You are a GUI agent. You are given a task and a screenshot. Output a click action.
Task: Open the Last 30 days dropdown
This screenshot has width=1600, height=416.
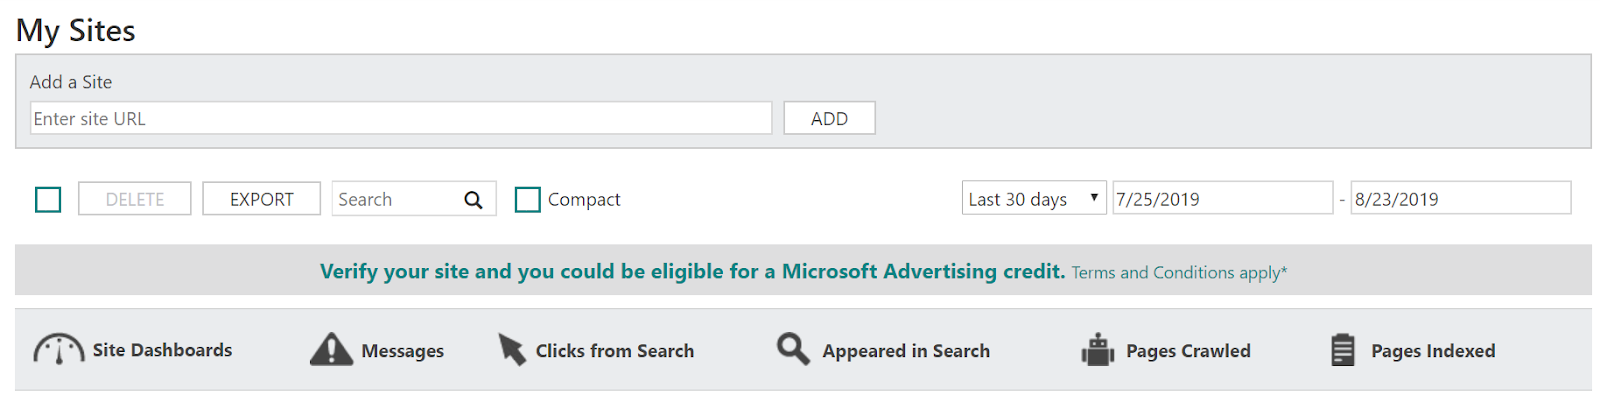click(x=1033, y=199)
